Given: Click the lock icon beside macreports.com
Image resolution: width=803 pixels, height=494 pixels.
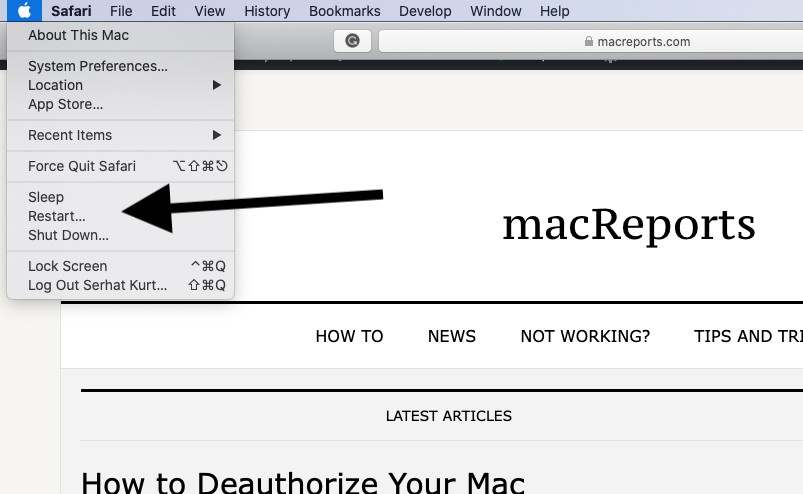Looking at the screenshot, I should (589, 41).
